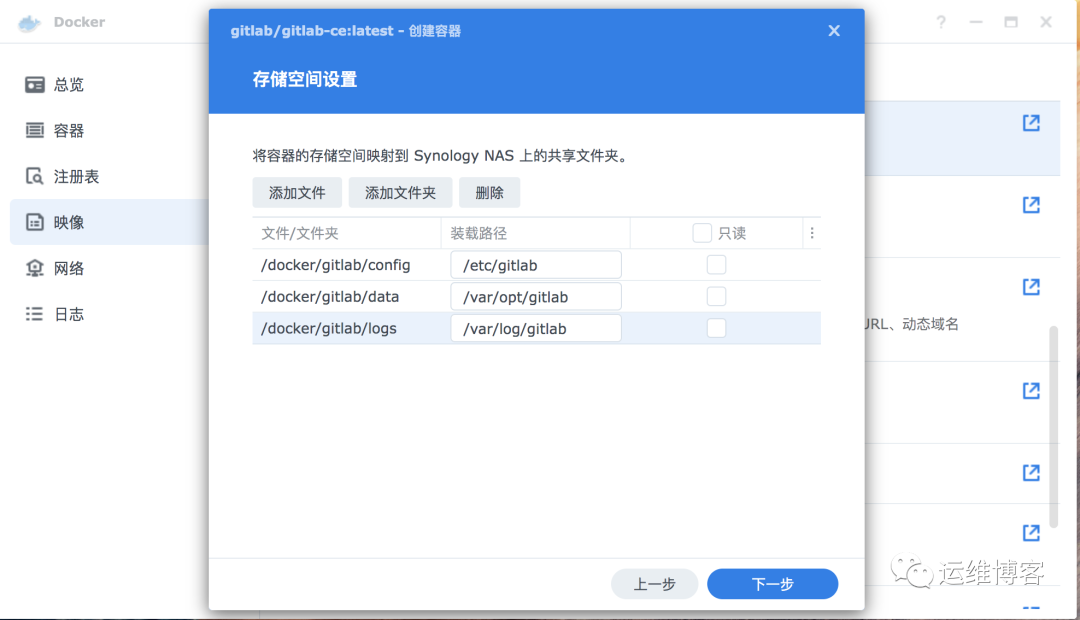
Task: Click the 添加文件 button
Action: (297, 193)
